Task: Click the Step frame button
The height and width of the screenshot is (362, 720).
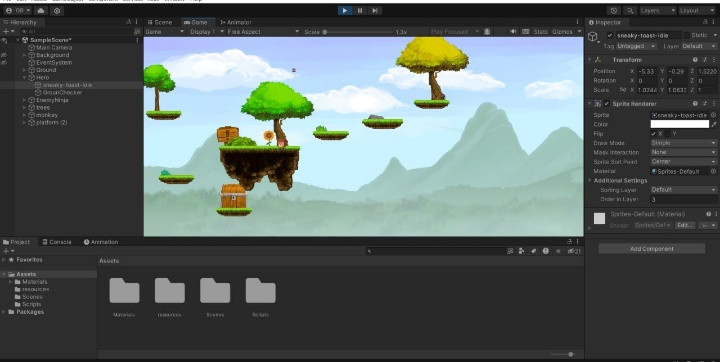Action: point(375,10)
